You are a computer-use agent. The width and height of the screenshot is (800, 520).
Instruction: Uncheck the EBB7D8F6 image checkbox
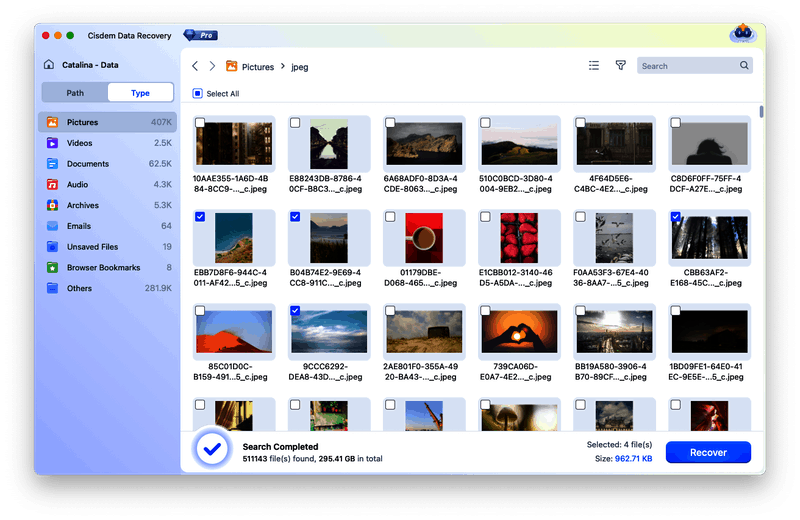(x=199, y=217)
